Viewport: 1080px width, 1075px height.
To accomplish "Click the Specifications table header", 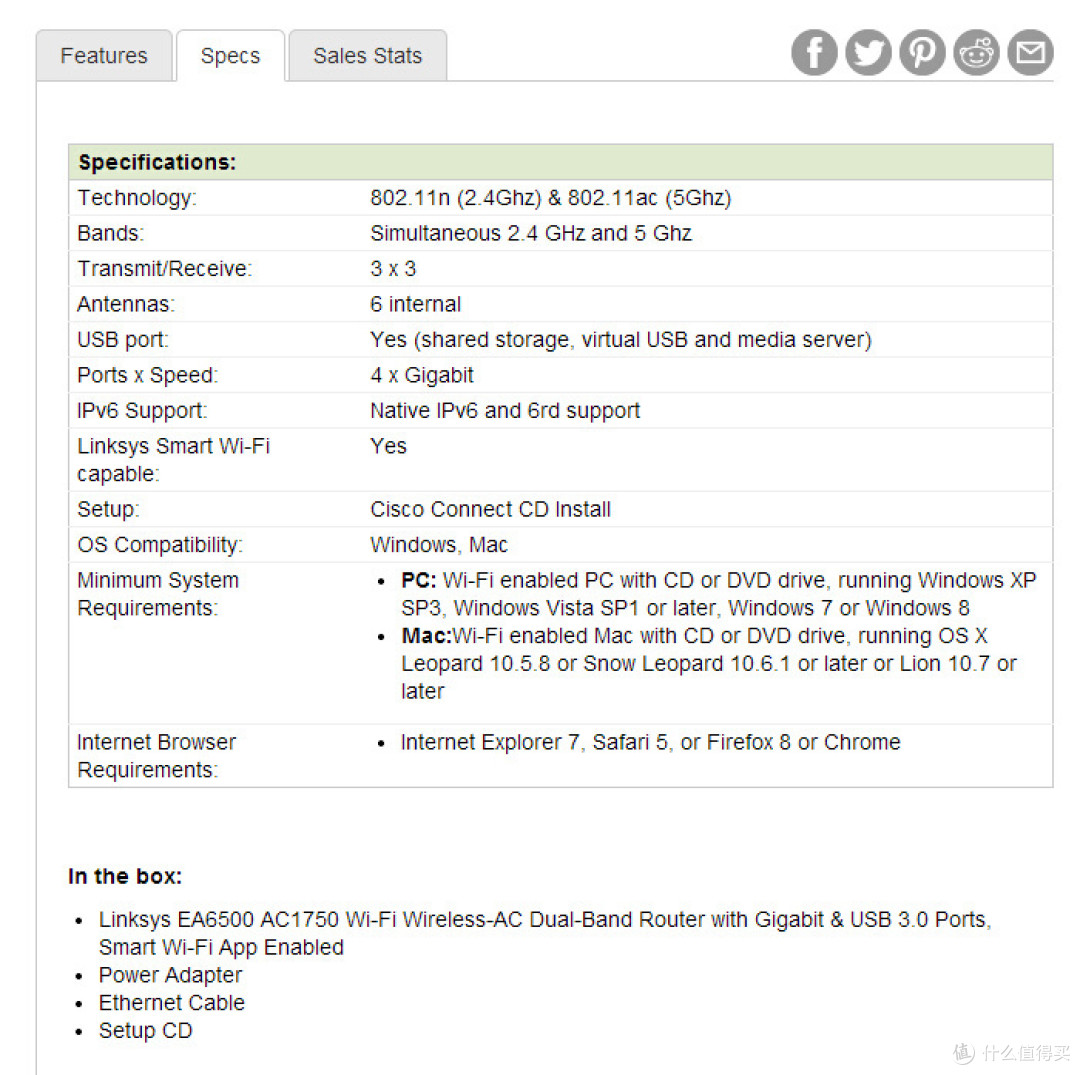I will pos(561,163).
